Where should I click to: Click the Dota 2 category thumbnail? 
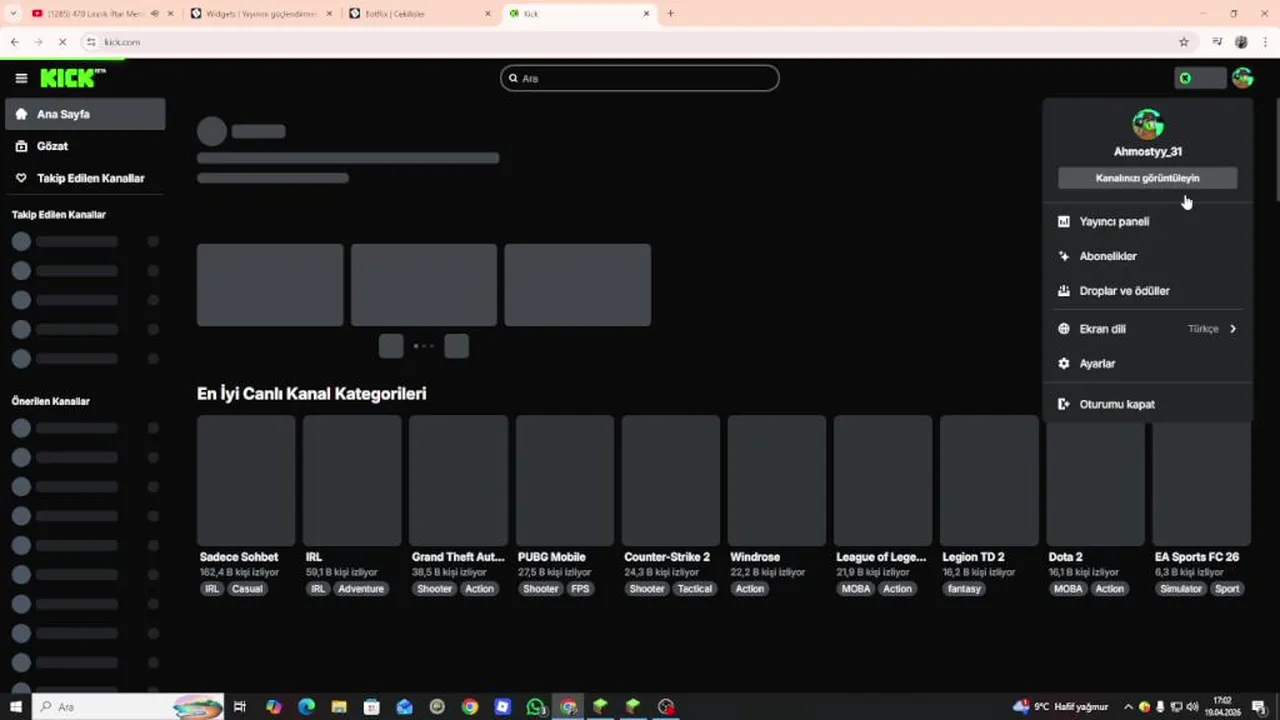[1096, 481]
